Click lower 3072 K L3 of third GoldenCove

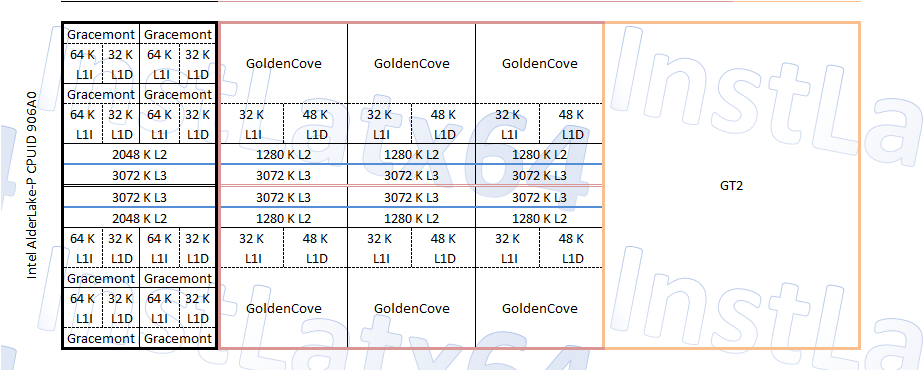540,197
